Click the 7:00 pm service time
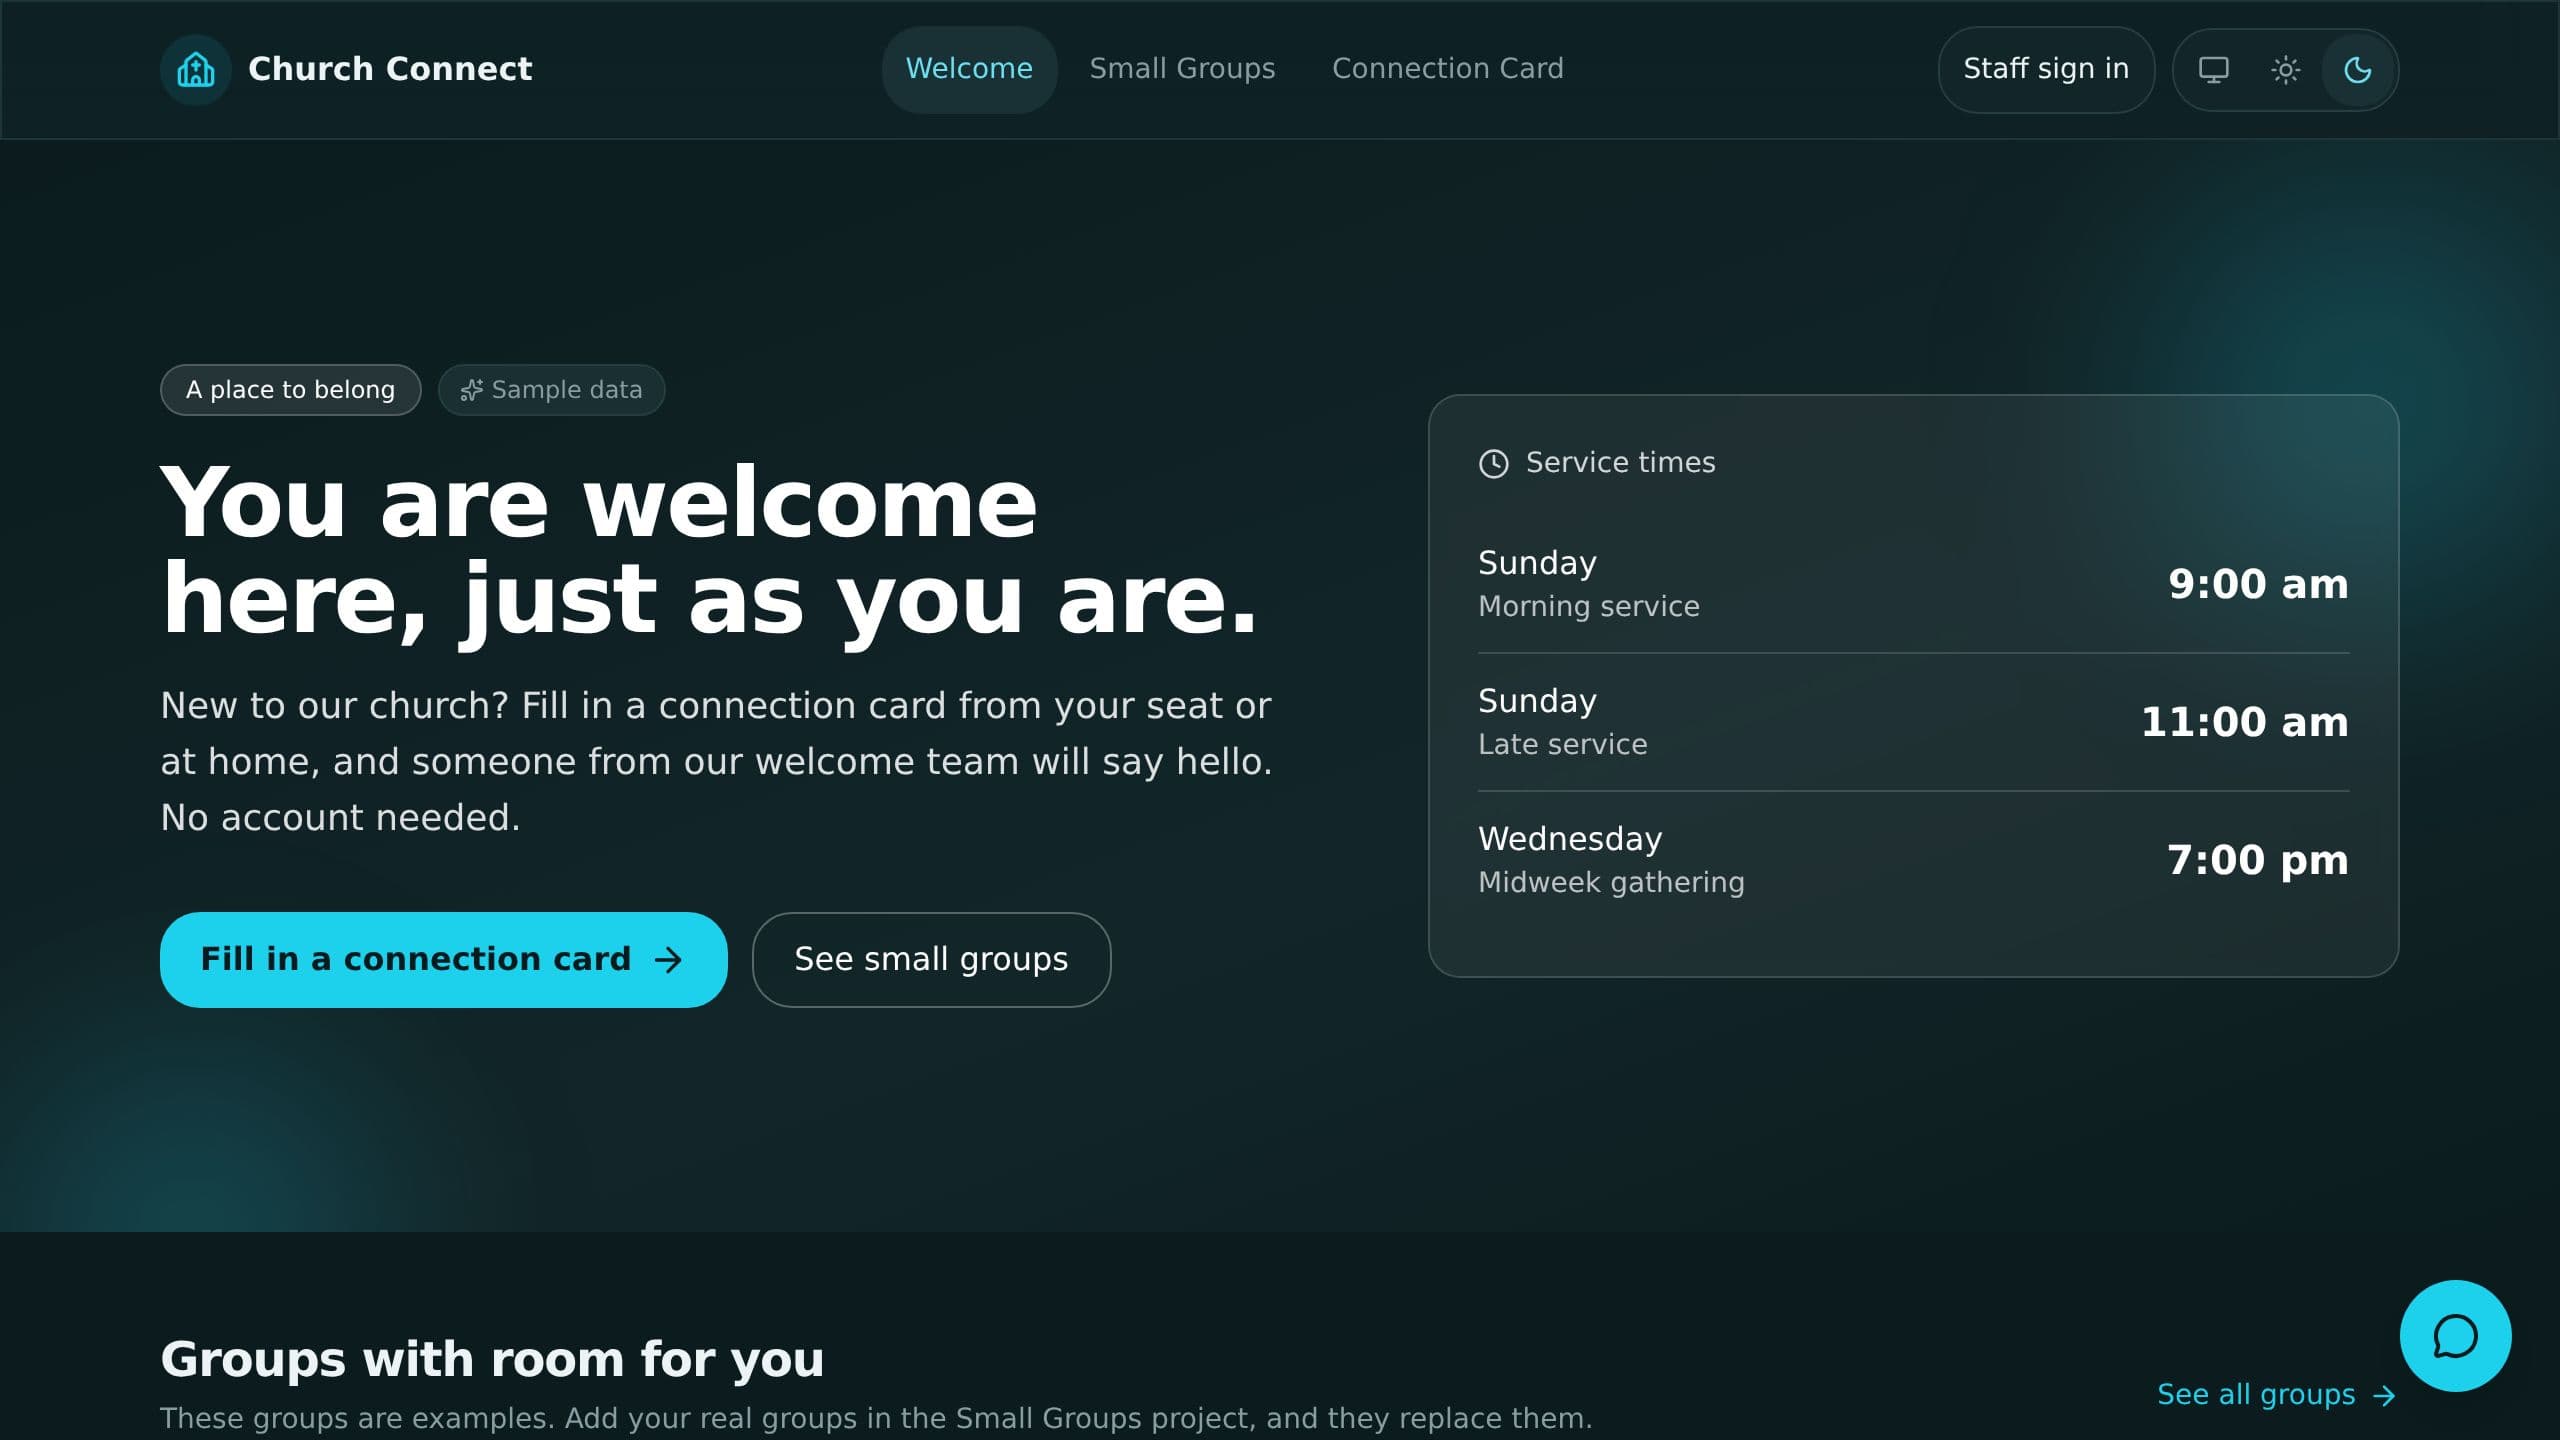 click(2257, 860)
